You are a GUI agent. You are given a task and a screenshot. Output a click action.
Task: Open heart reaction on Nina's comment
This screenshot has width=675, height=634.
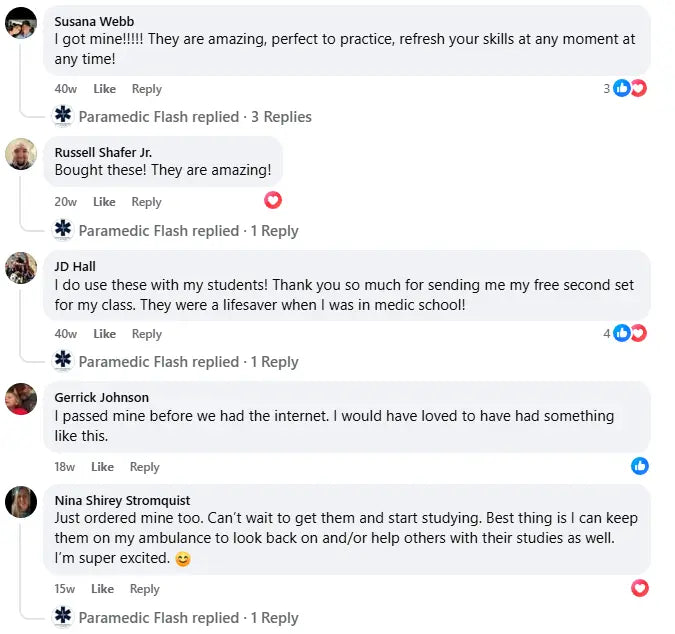[x=640, y=588]
